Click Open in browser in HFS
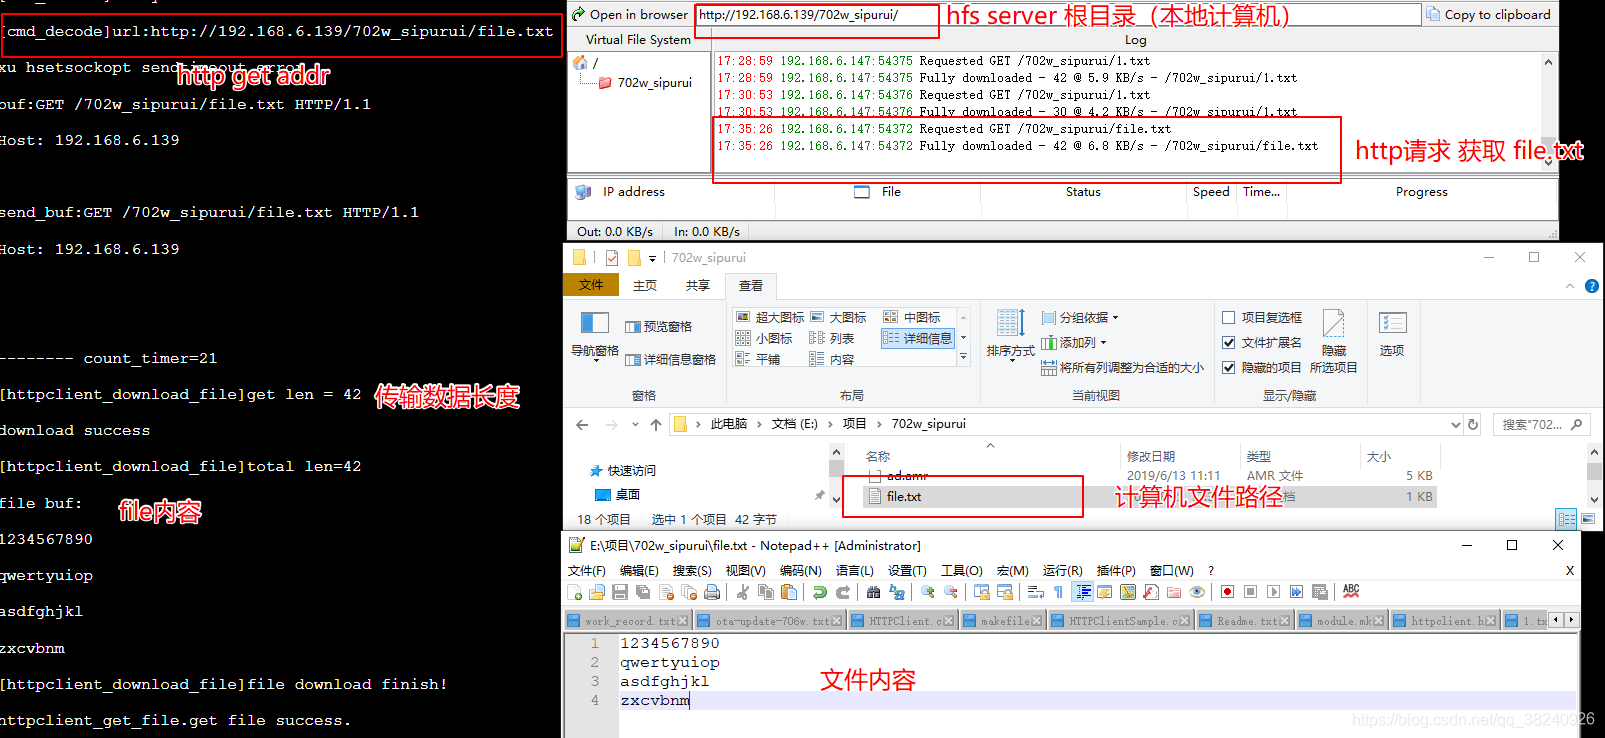This screenshot has width=1605, height=738. tap(630, 14)
